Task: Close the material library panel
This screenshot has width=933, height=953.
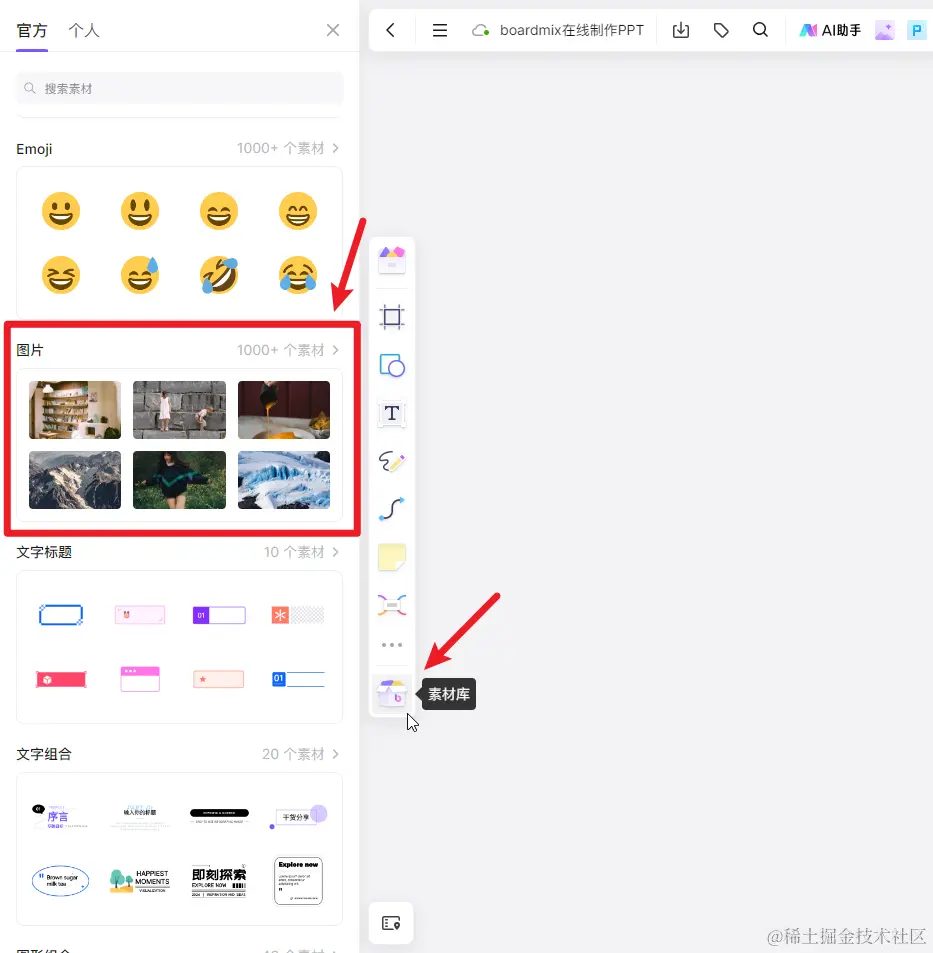Action: tap(332, 30)
